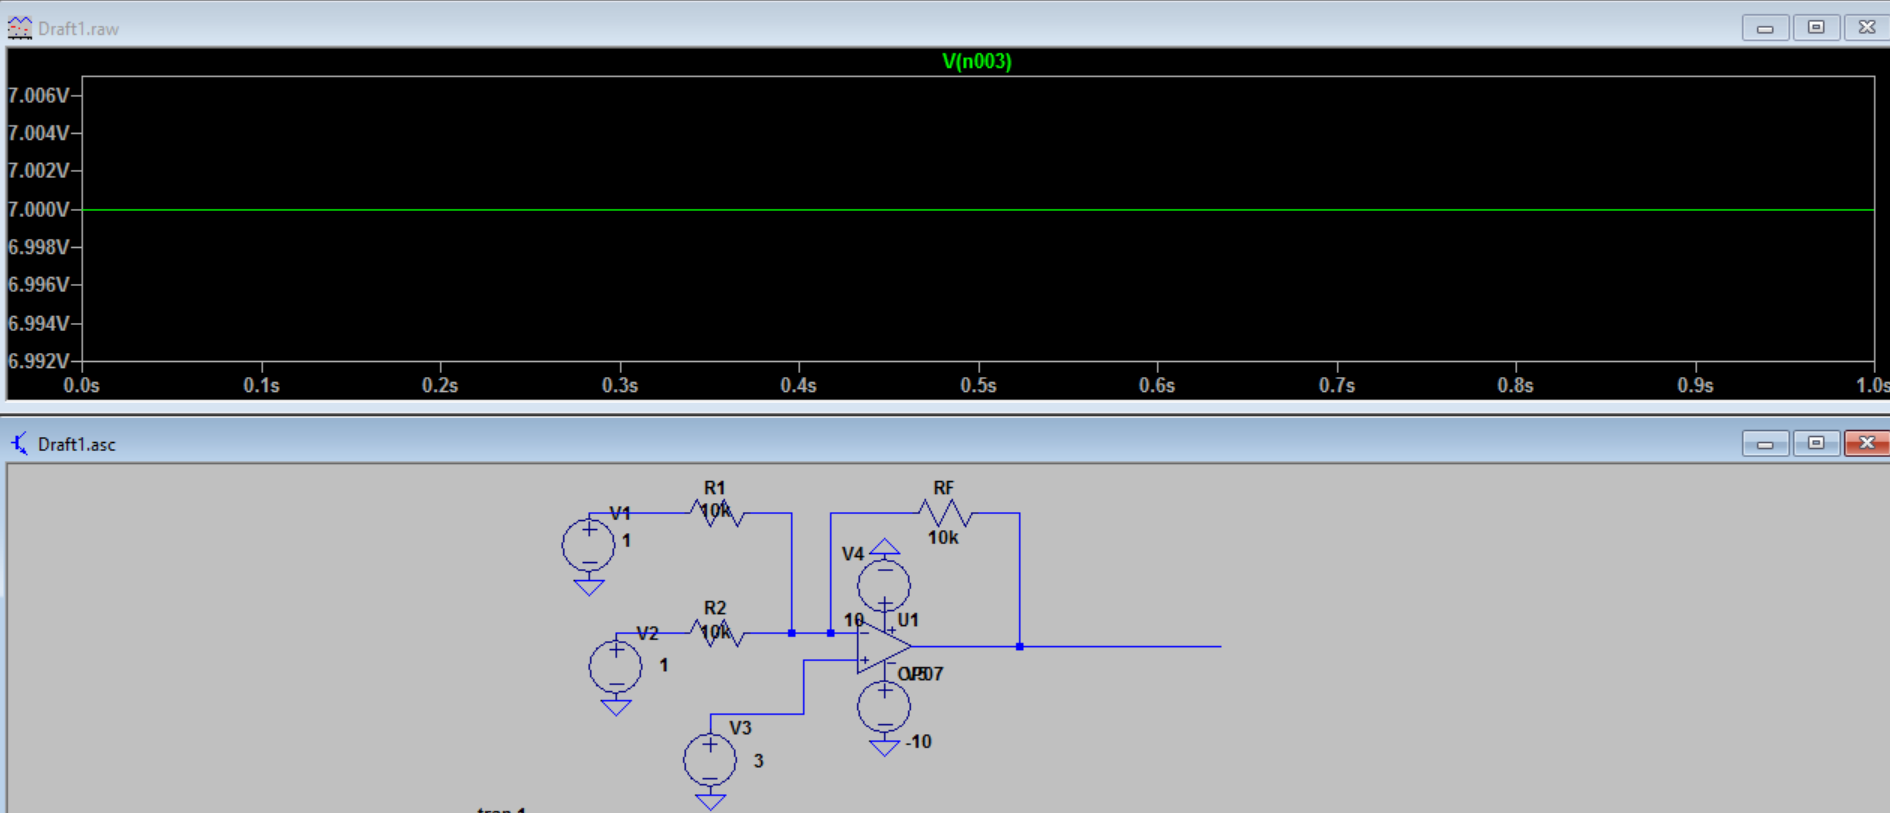Click the 10k value under RF
Viewport: 1890px width, 813px height.
[x=943, y=538]
